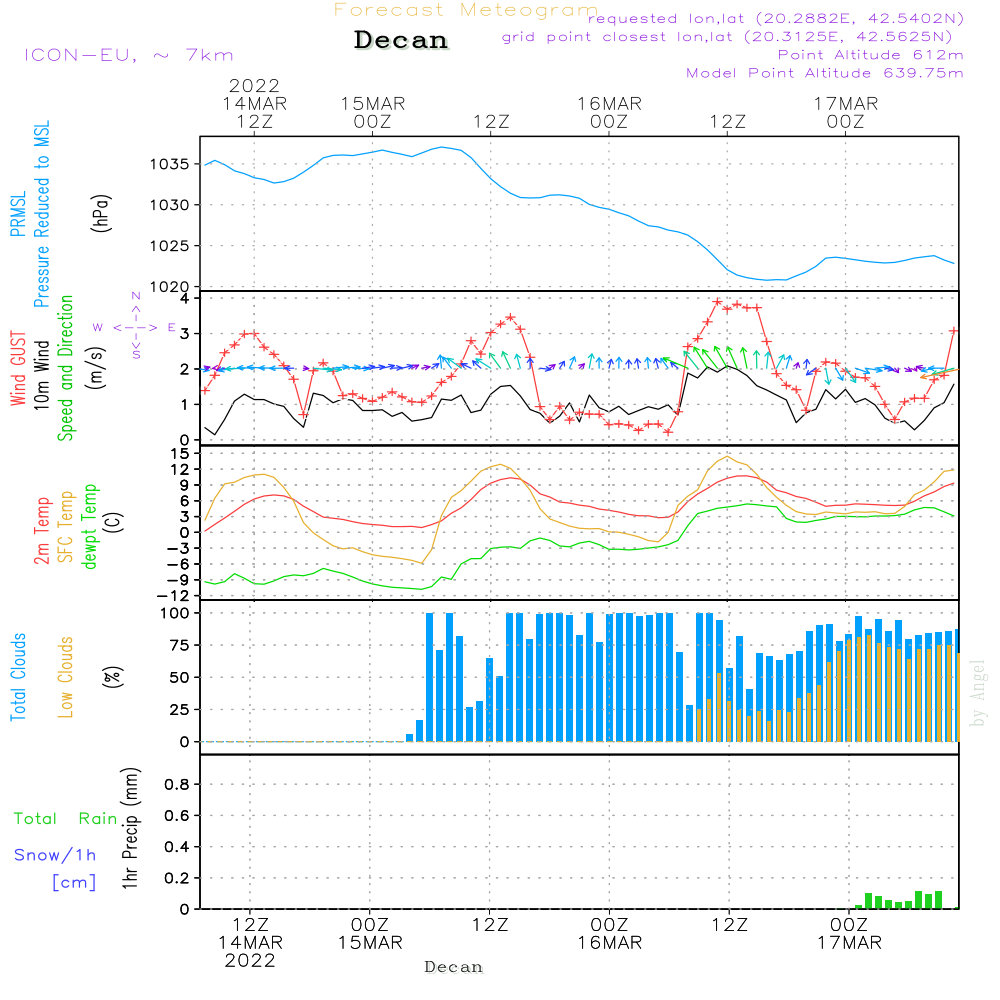This screenshot has height=1000, width=1000.
Task: Click the 'dewpt Temp' green label
Action: coord(89,526)
